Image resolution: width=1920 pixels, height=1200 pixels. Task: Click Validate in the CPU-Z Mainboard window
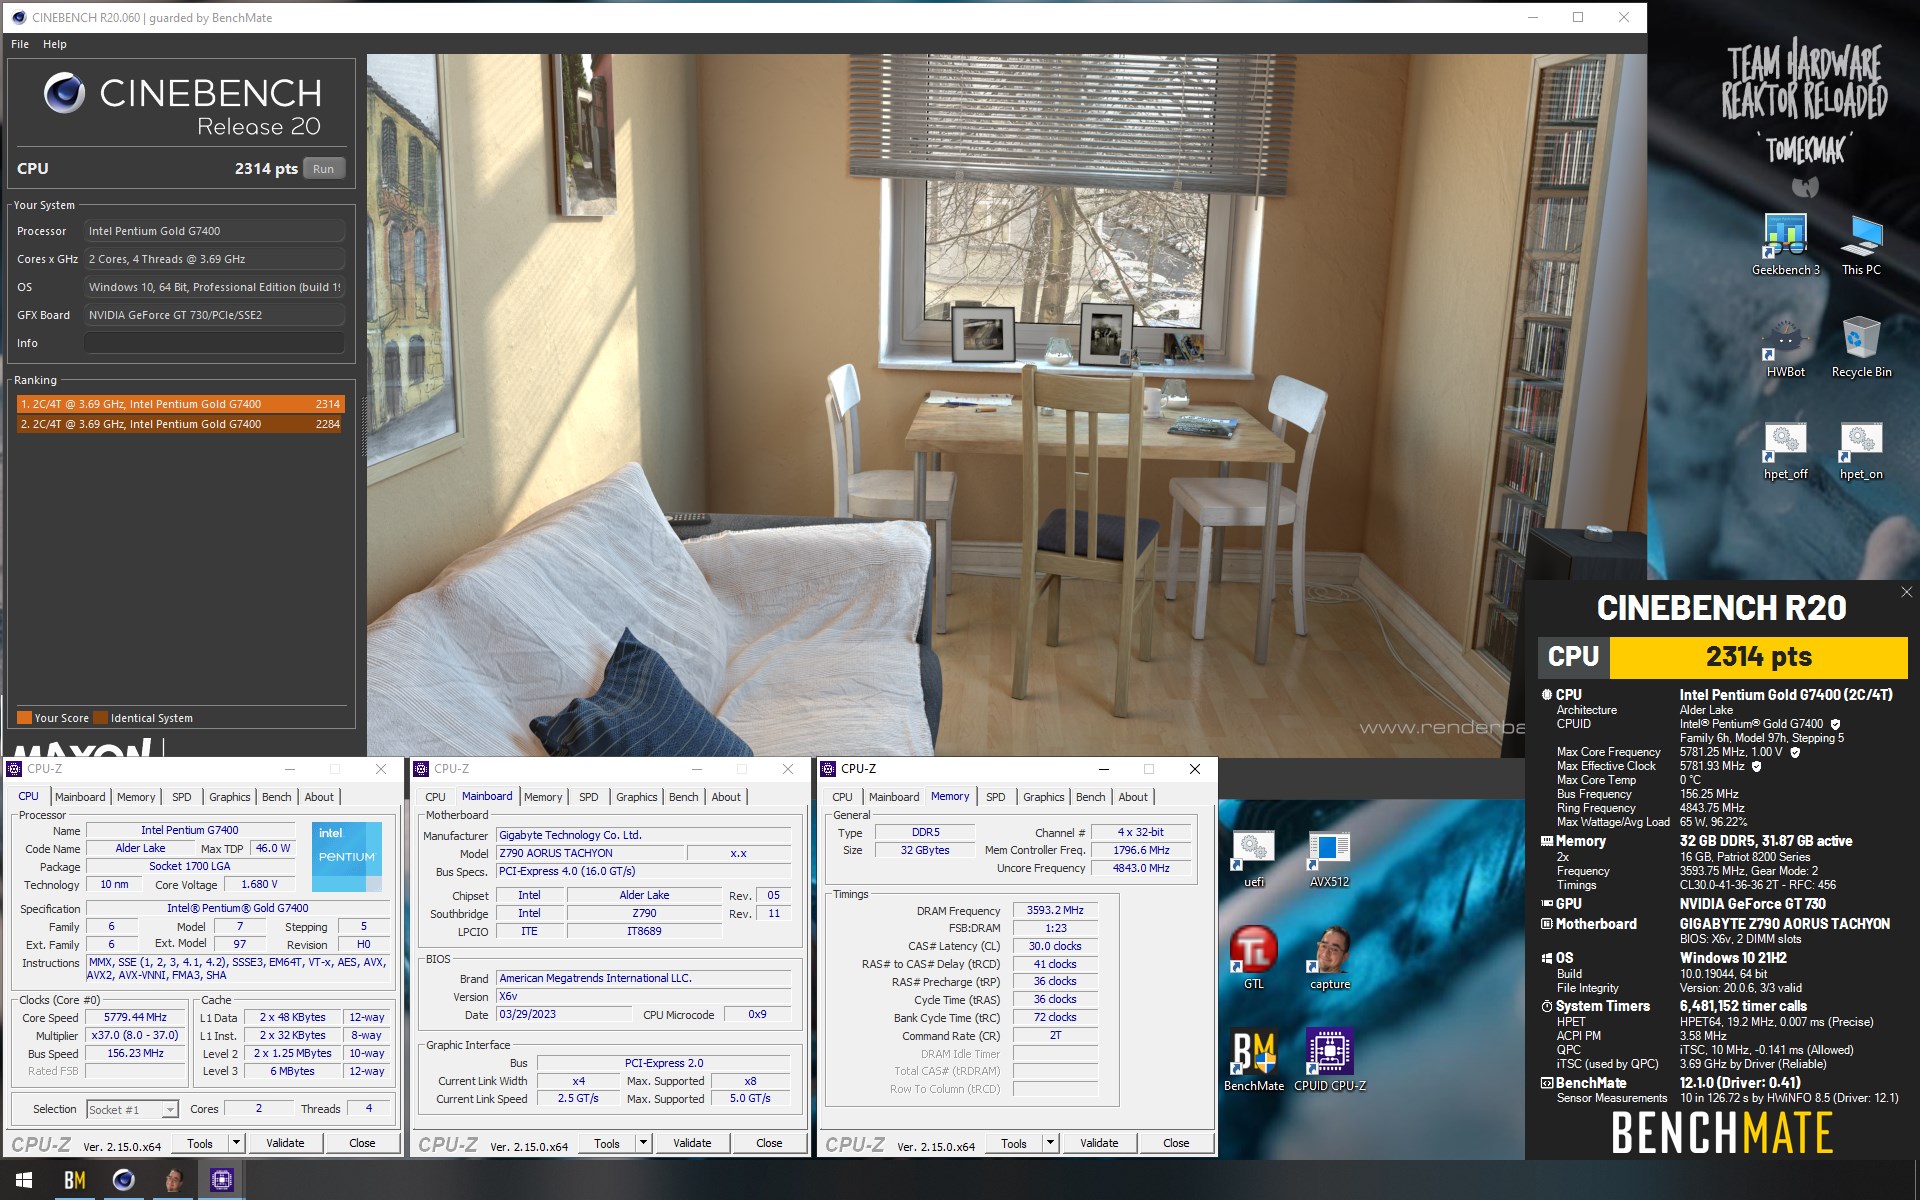click(692, 1143)
